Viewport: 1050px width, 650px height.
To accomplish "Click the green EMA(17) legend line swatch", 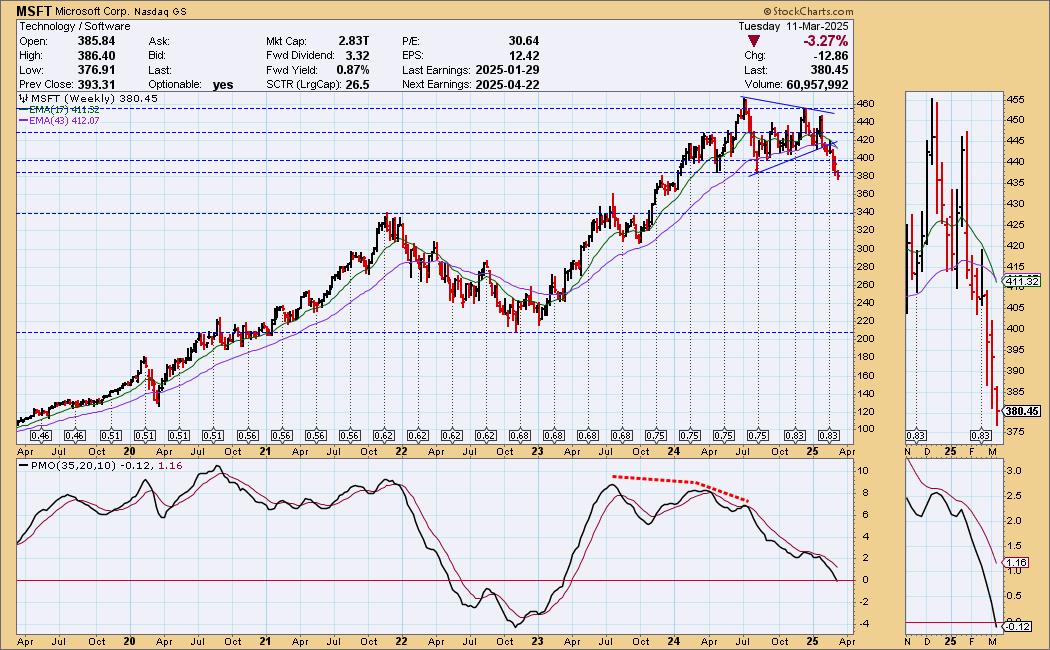I will tap(24, 110).
